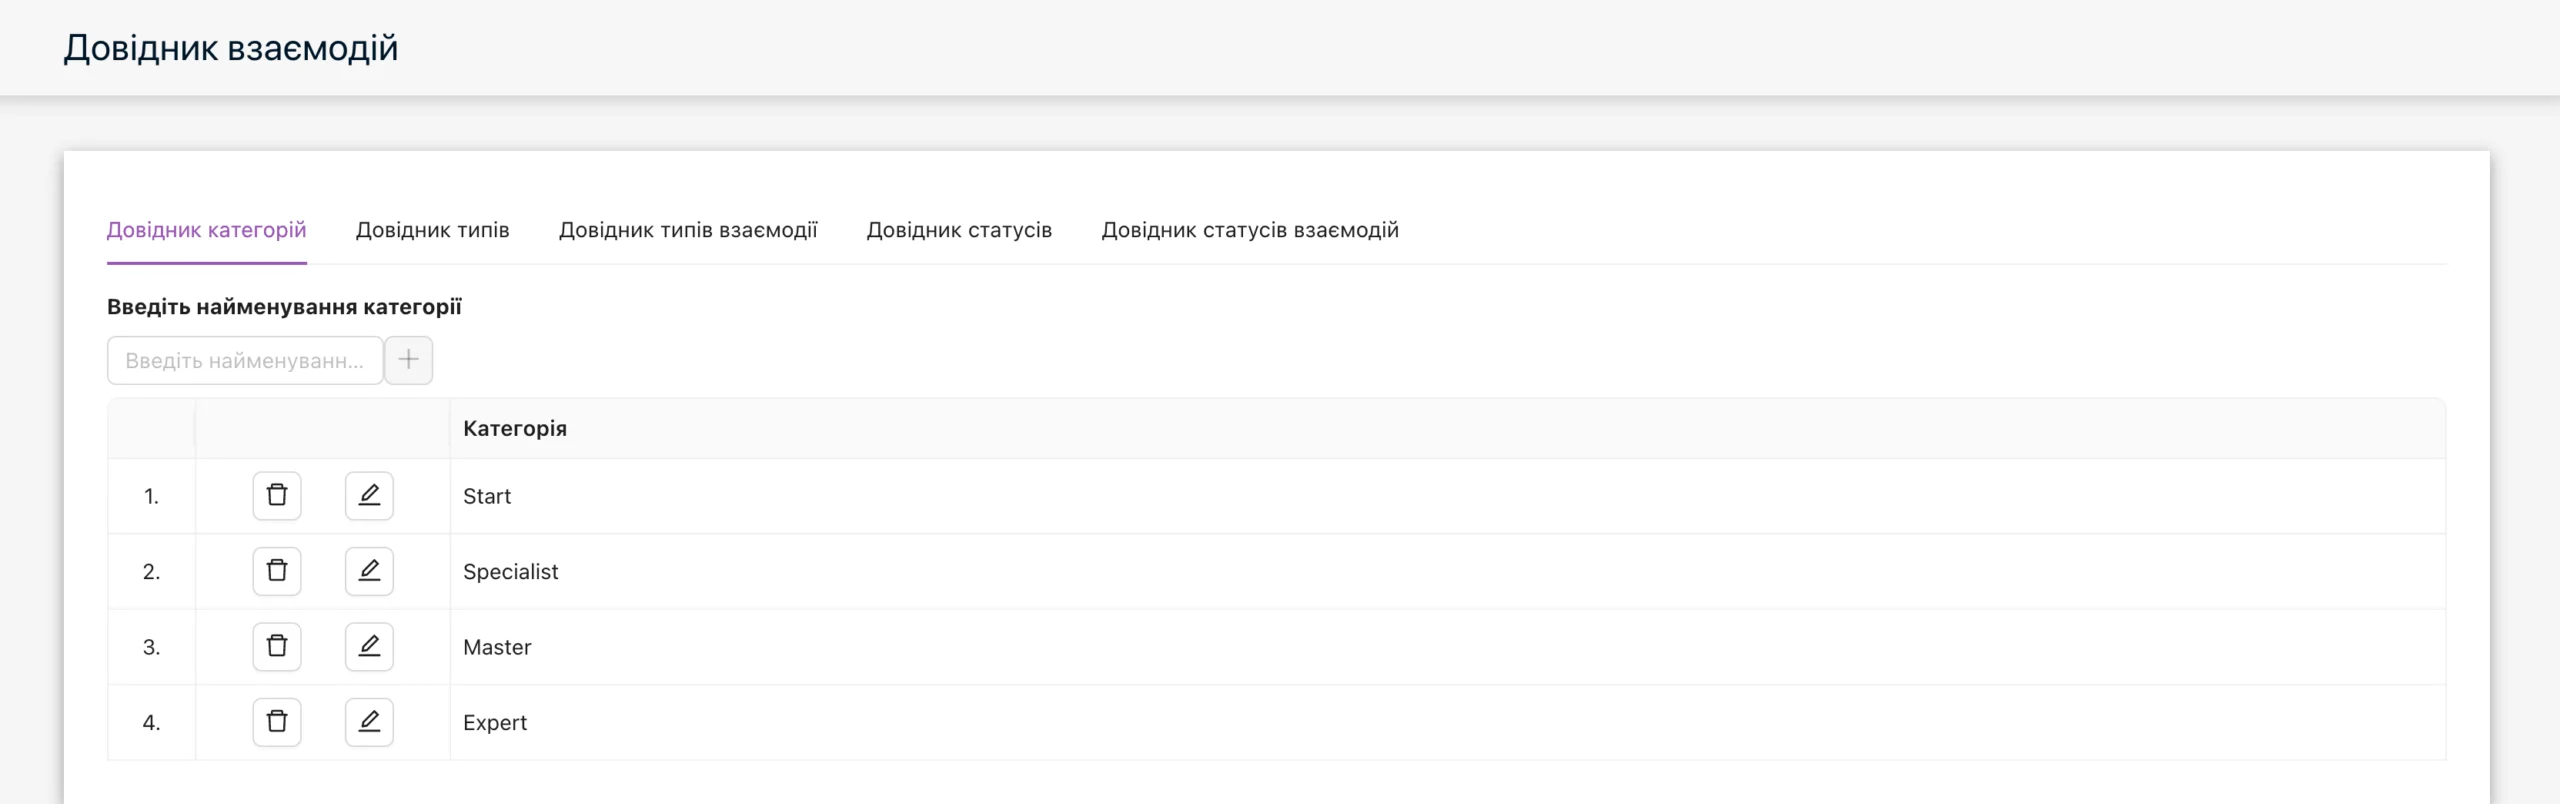
Task: Select the Довідник взаємодій page title
Action: [x=231, y=48]
